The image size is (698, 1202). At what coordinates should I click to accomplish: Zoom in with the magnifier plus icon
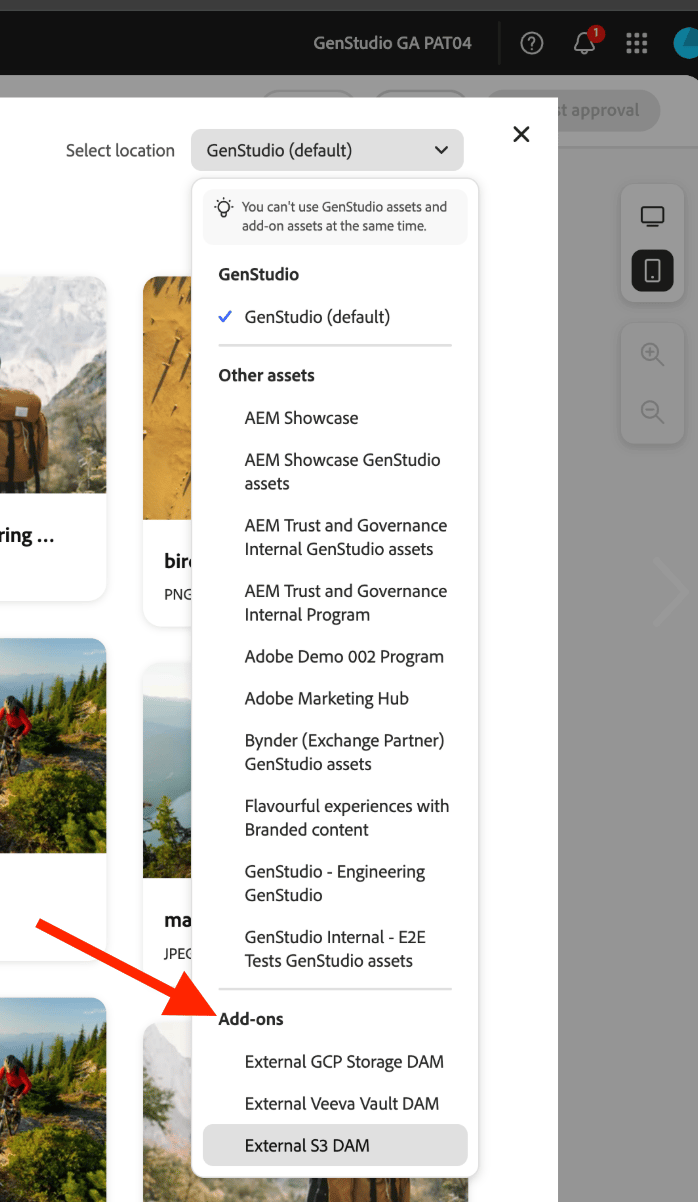pos(653,354)
